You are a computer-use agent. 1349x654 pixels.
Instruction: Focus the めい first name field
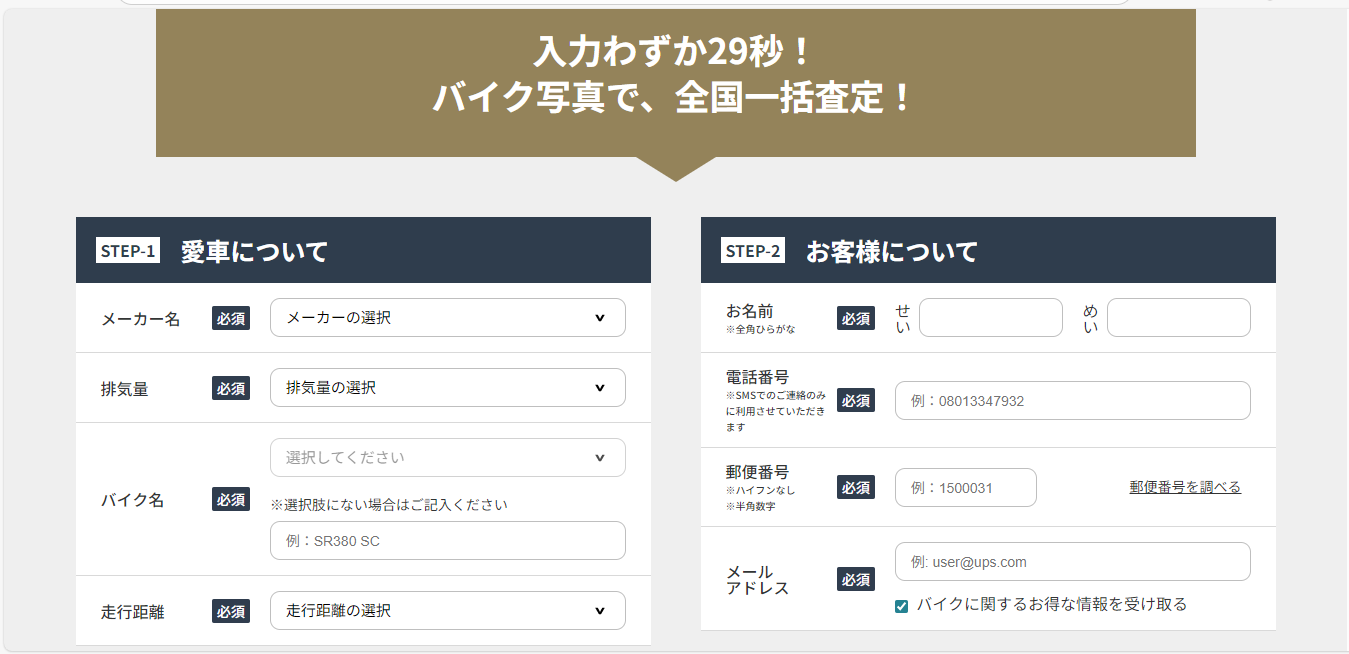coord(1179,318)
